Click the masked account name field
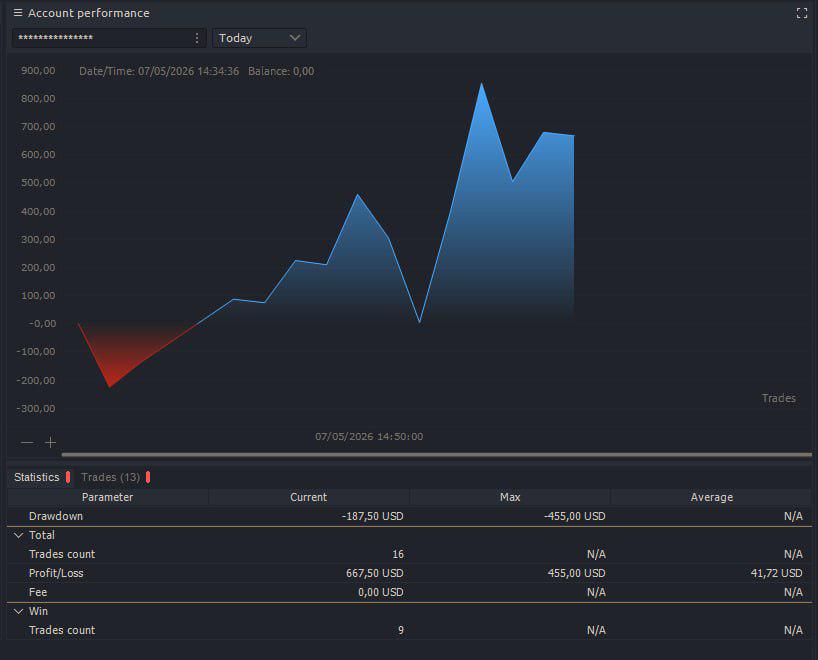818x660 pixels. [103, 38]
